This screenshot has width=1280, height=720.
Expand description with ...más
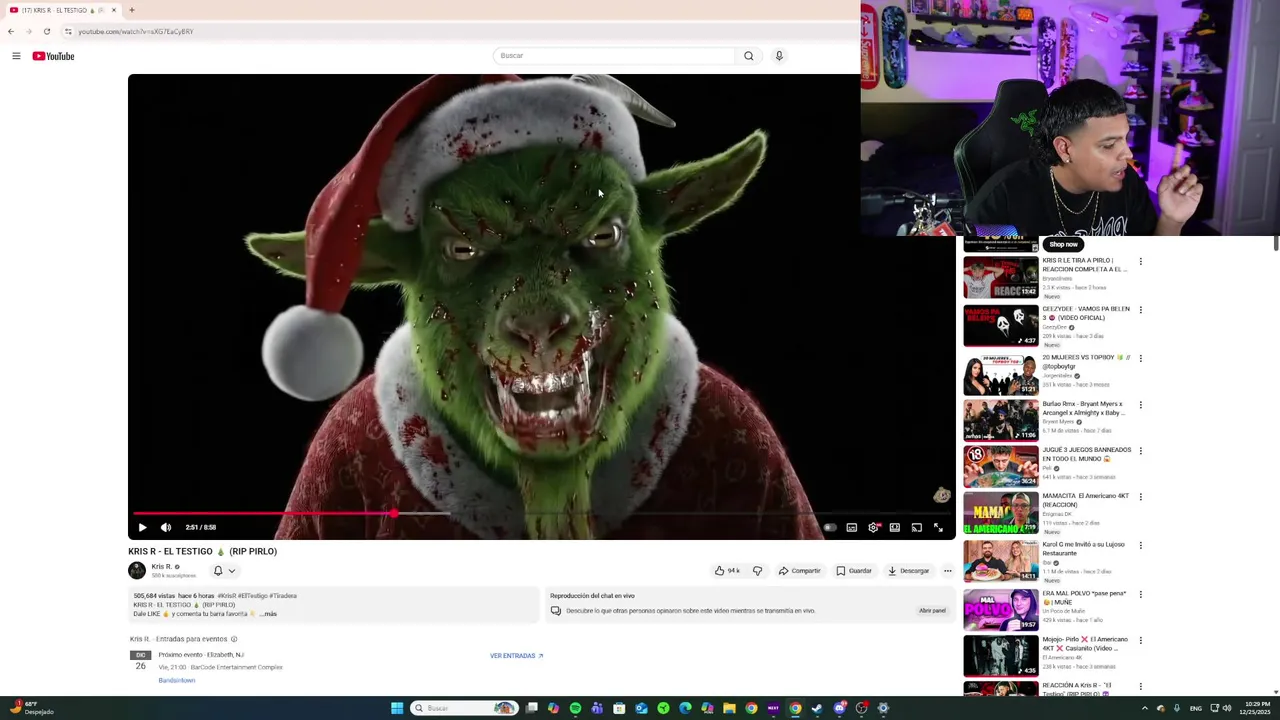coord(267,614)
